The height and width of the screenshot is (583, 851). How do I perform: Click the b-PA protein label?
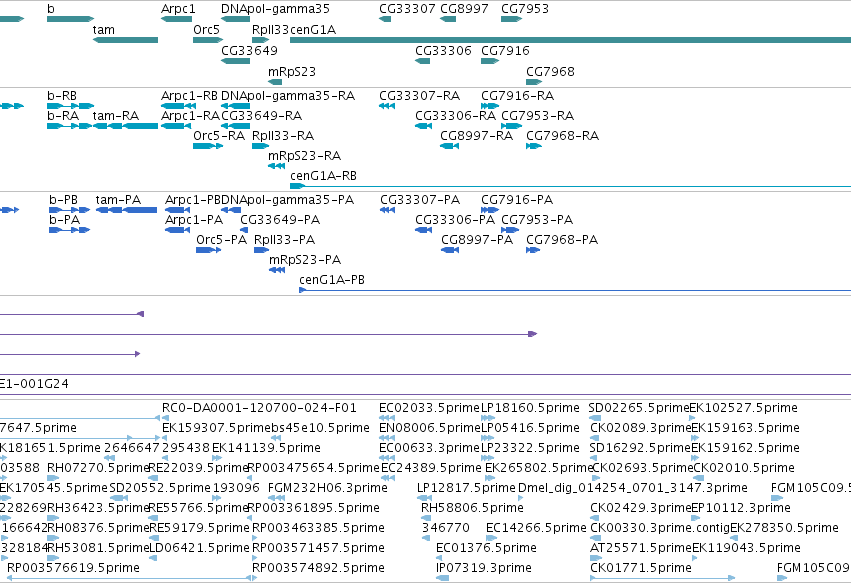pyautogui.click(x=65, y=220)
